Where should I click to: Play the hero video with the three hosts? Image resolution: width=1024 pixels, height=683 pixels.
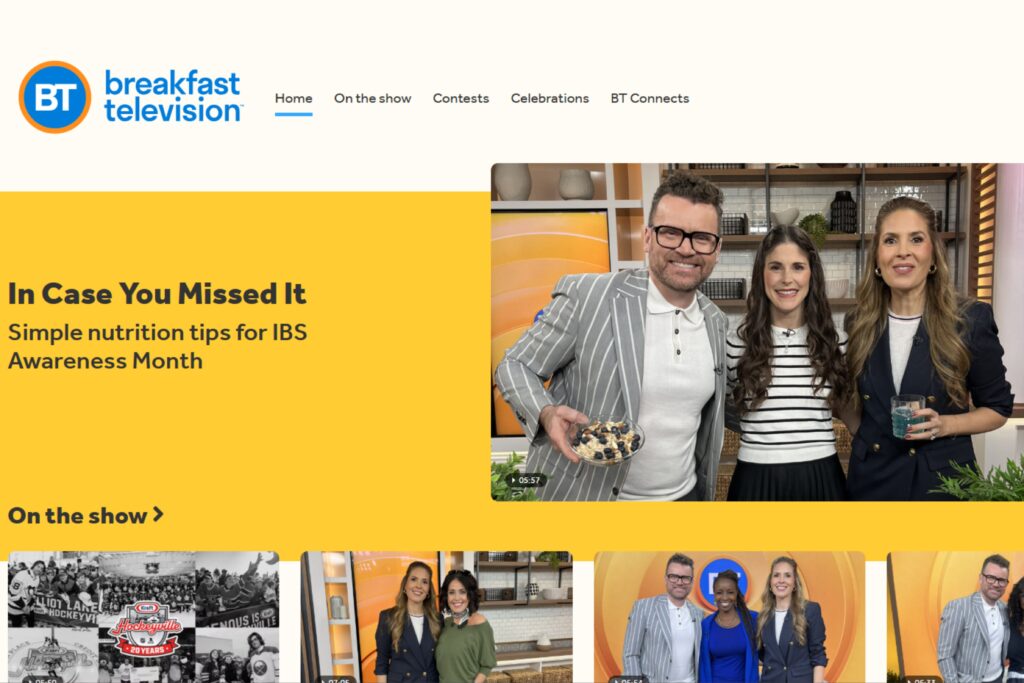pyautogui.click(x=757, y=332)
